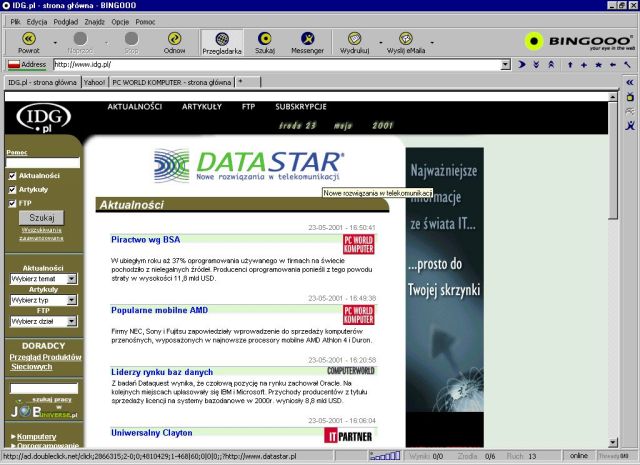Open the Komputery category link
Viewport: 640px width, 465px height.
(x=37, y=436)
